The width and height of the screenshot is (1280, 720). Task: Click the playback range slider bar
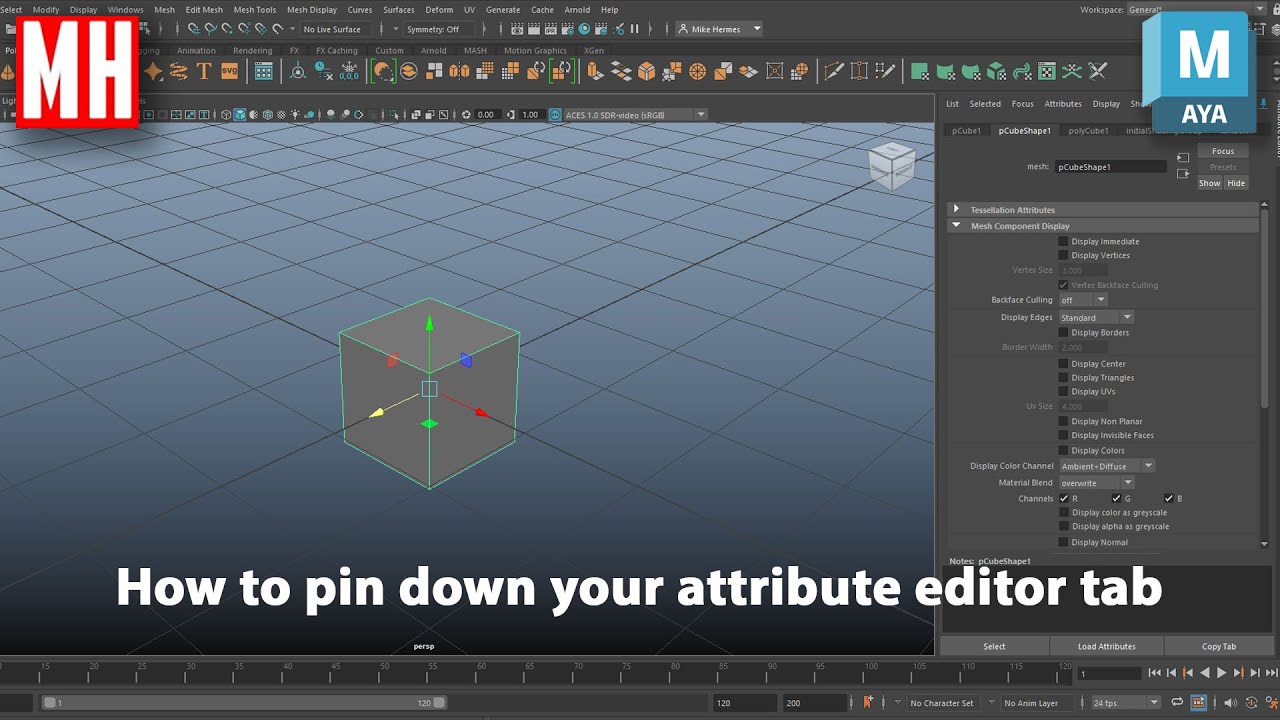pos(244,703)
